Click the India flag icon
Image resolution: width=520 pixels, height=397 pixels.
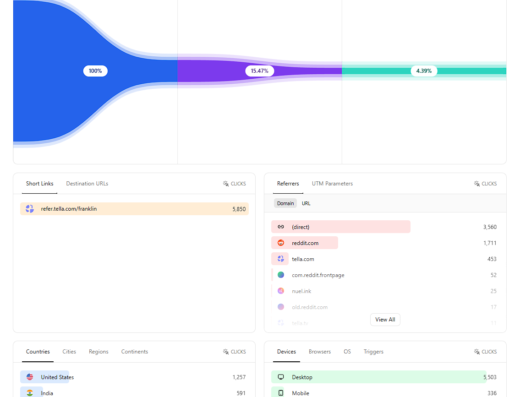(30, 393)
